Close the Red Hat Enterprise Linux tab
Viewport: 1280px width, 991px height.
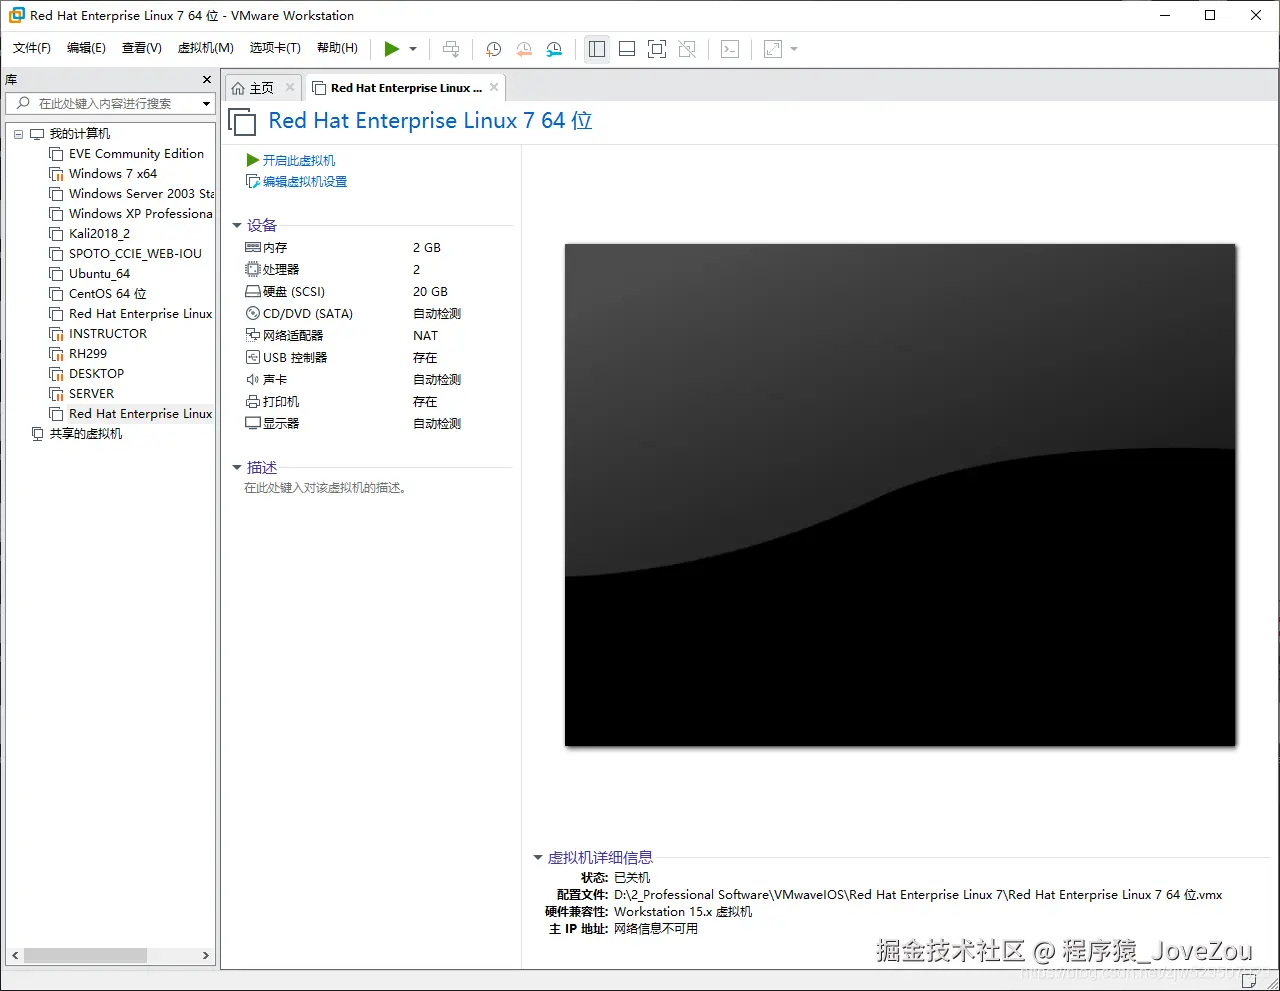click(494, 87)
